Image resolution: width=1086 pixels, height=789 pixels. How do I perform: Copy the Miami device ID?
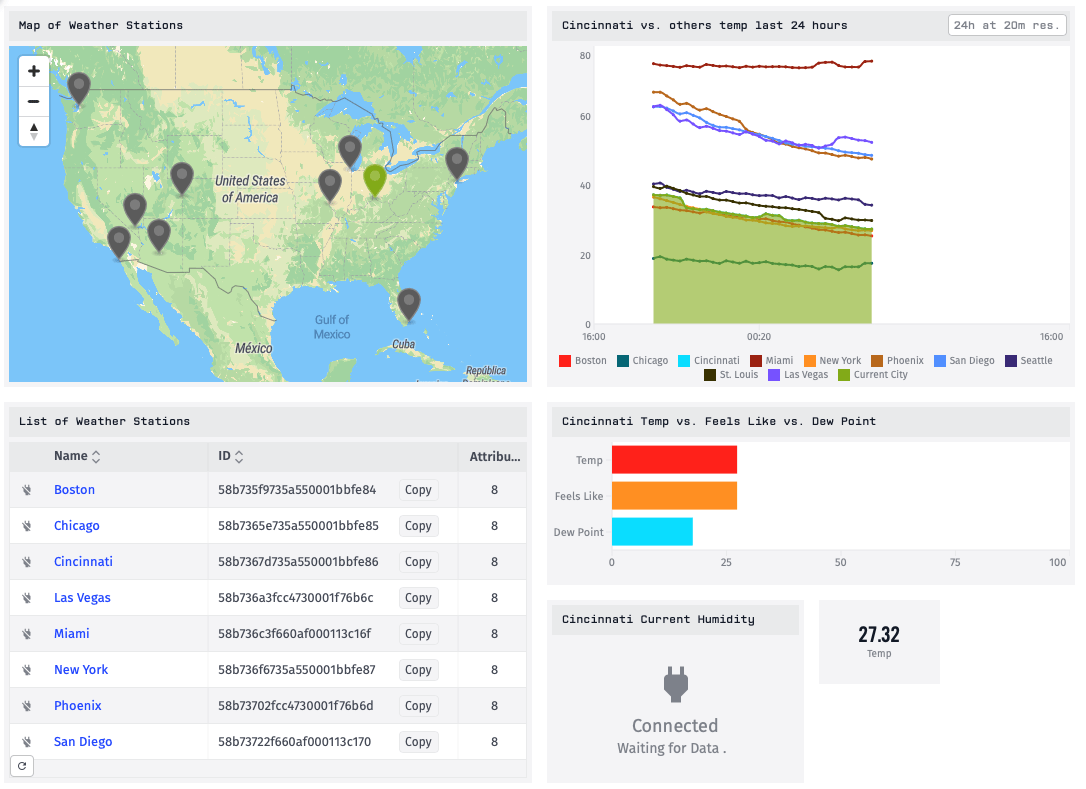(418, 634)
